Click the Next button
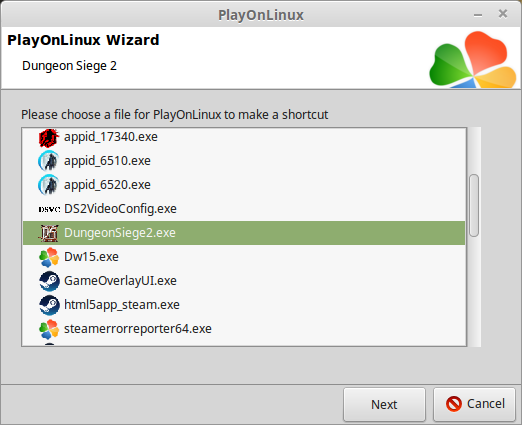 click(x=384, y=404)
